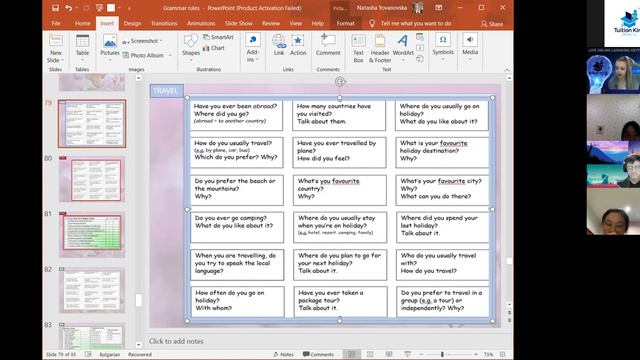Switch to the Design tab
The height and width of the screenshot is (360, 640).
point(132,23)
